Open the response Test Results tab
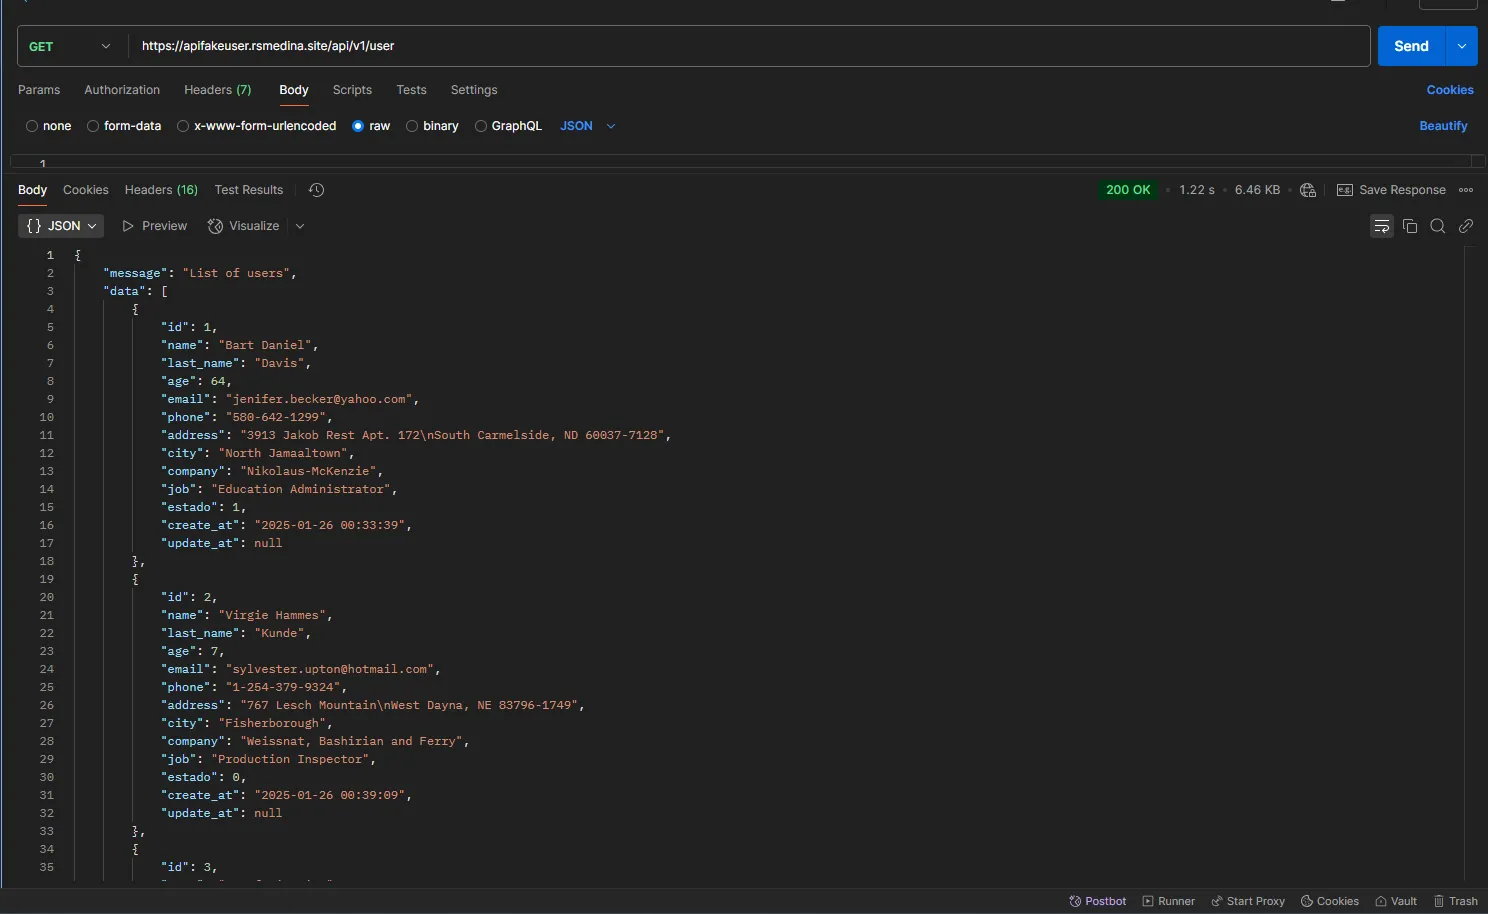 tap(248, 190)
